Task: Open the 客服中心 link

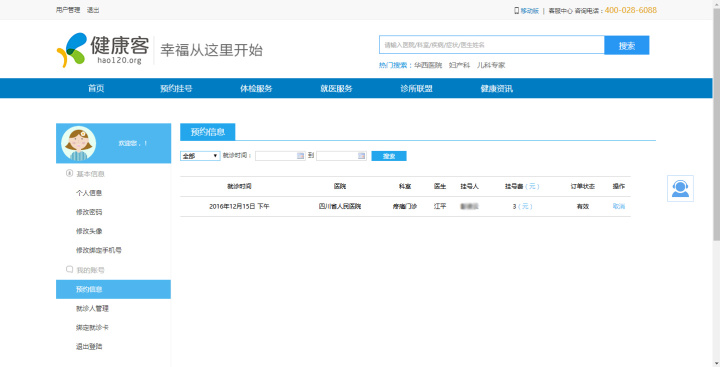Action: [560, 11]
